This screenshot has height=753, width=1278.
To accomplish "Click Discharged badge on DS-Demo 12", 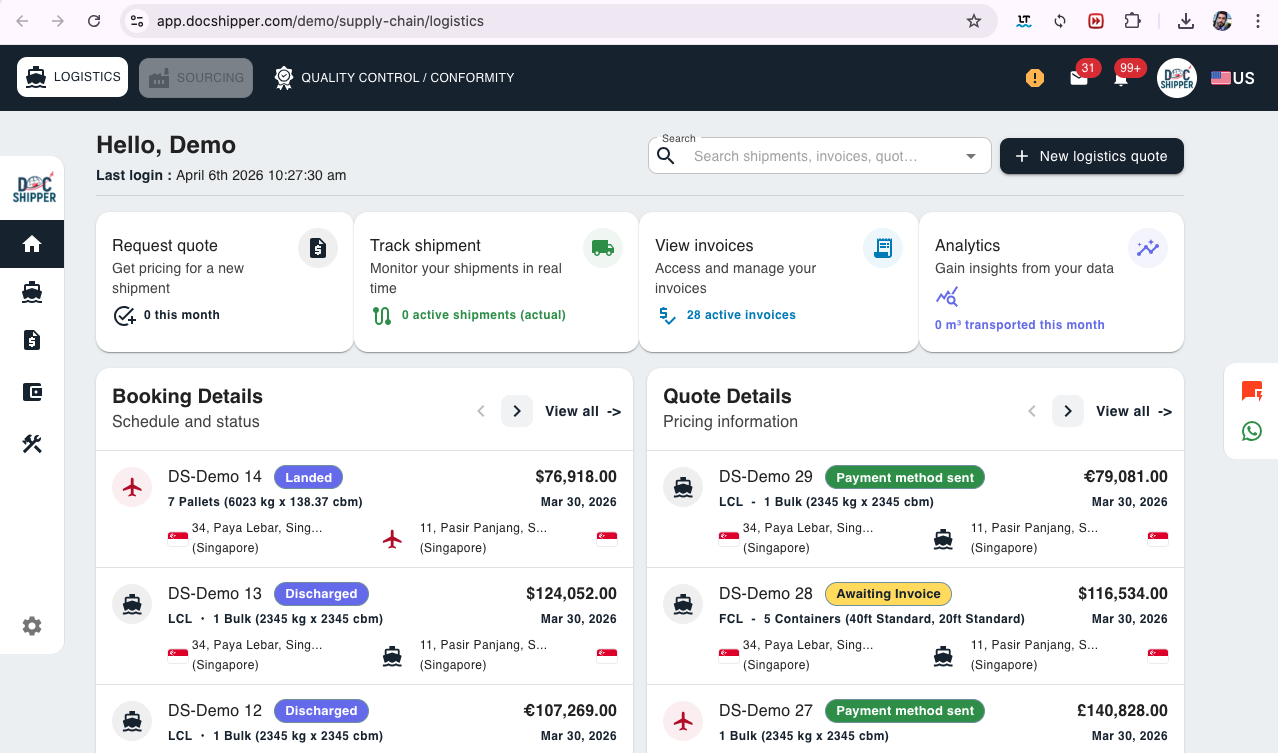I will 321,711.
